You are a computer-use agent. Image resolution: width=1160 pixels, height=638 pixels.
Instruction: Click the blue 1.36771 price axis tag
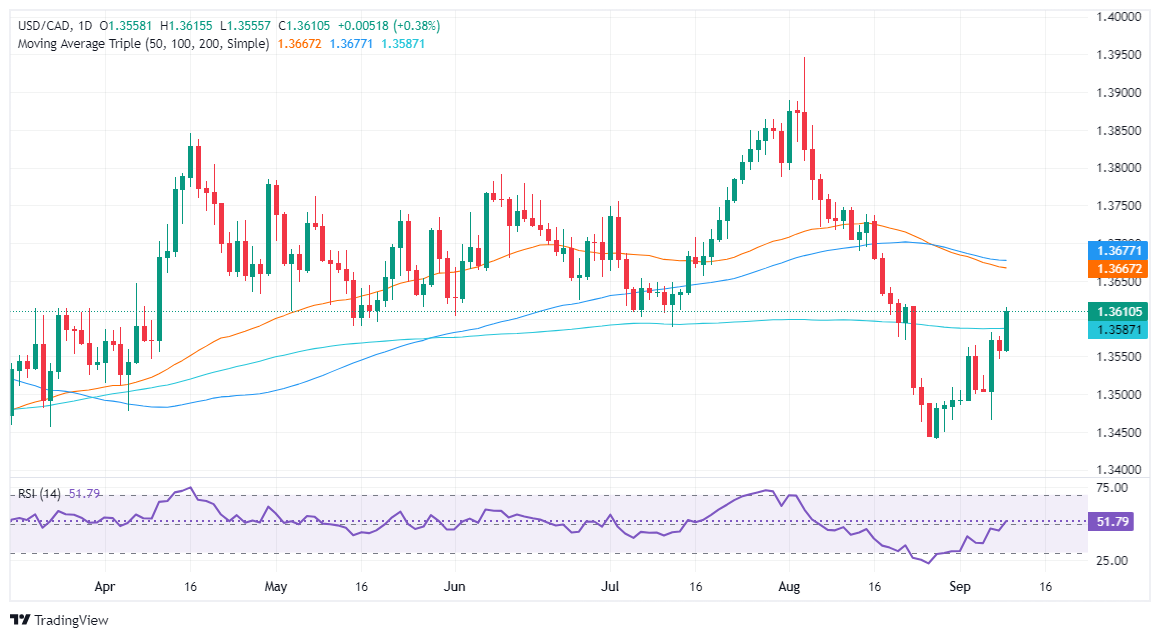(1117, 250)
